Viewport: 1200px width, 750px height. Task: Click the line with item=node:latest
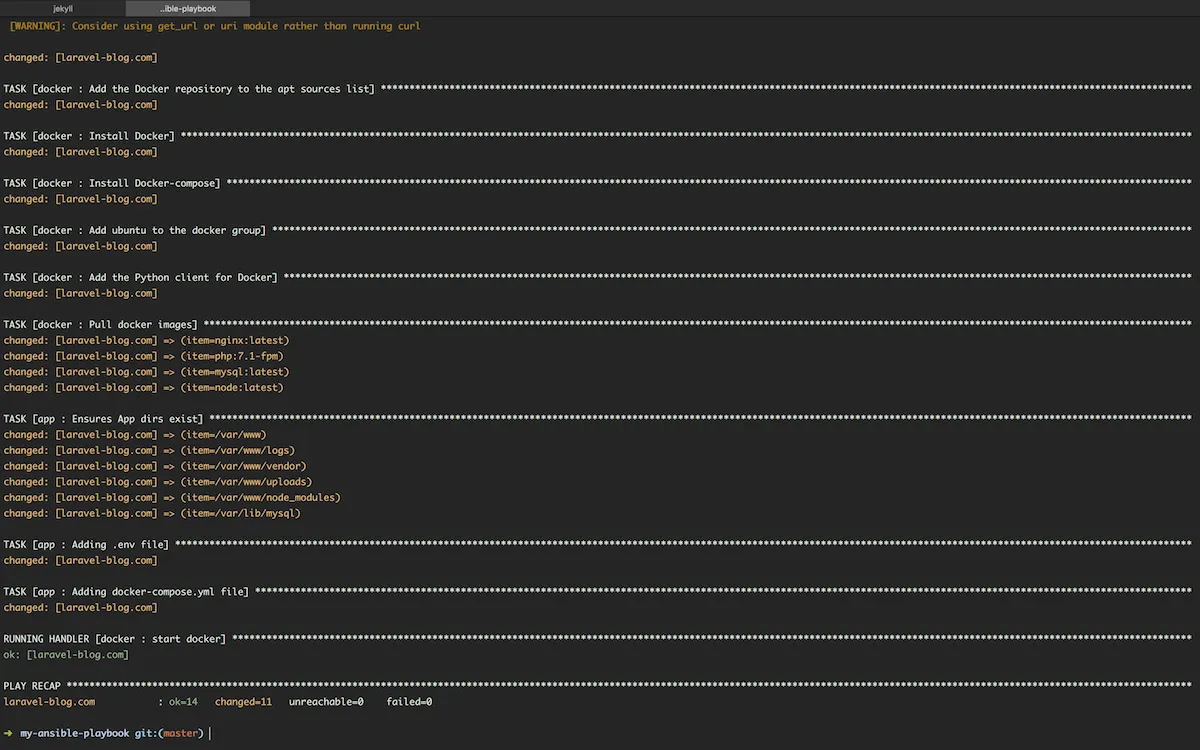[x=143, y=387]
